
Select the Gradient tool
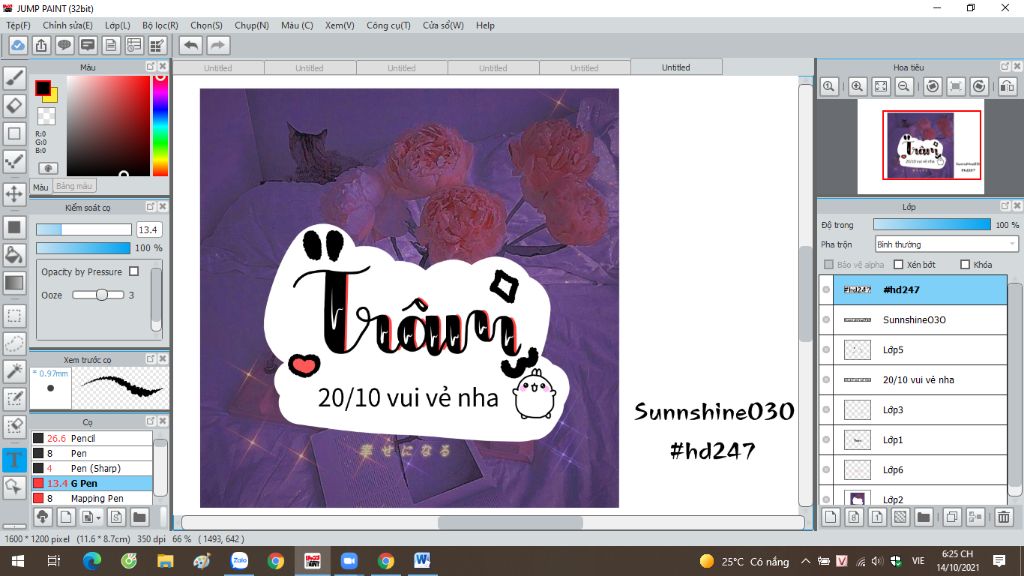tap(14, 283)
